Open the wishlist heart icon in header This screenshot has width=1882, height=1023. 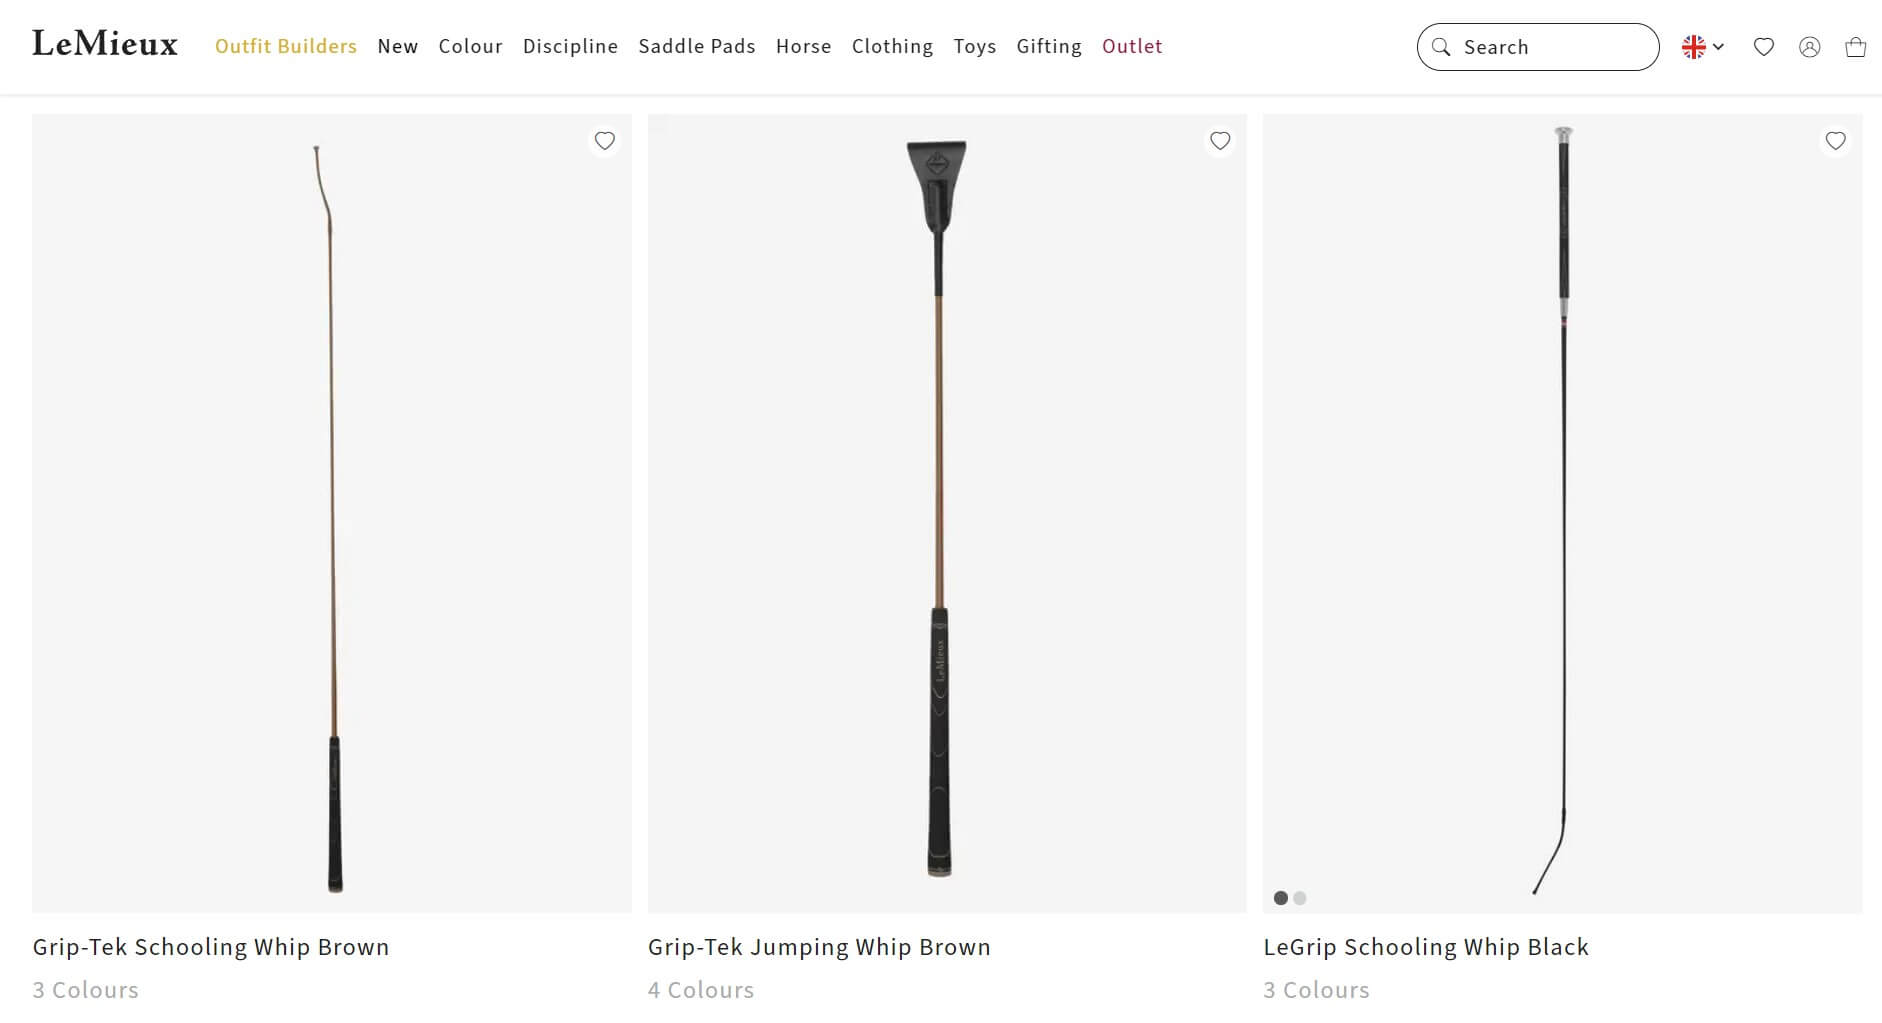1764,47
